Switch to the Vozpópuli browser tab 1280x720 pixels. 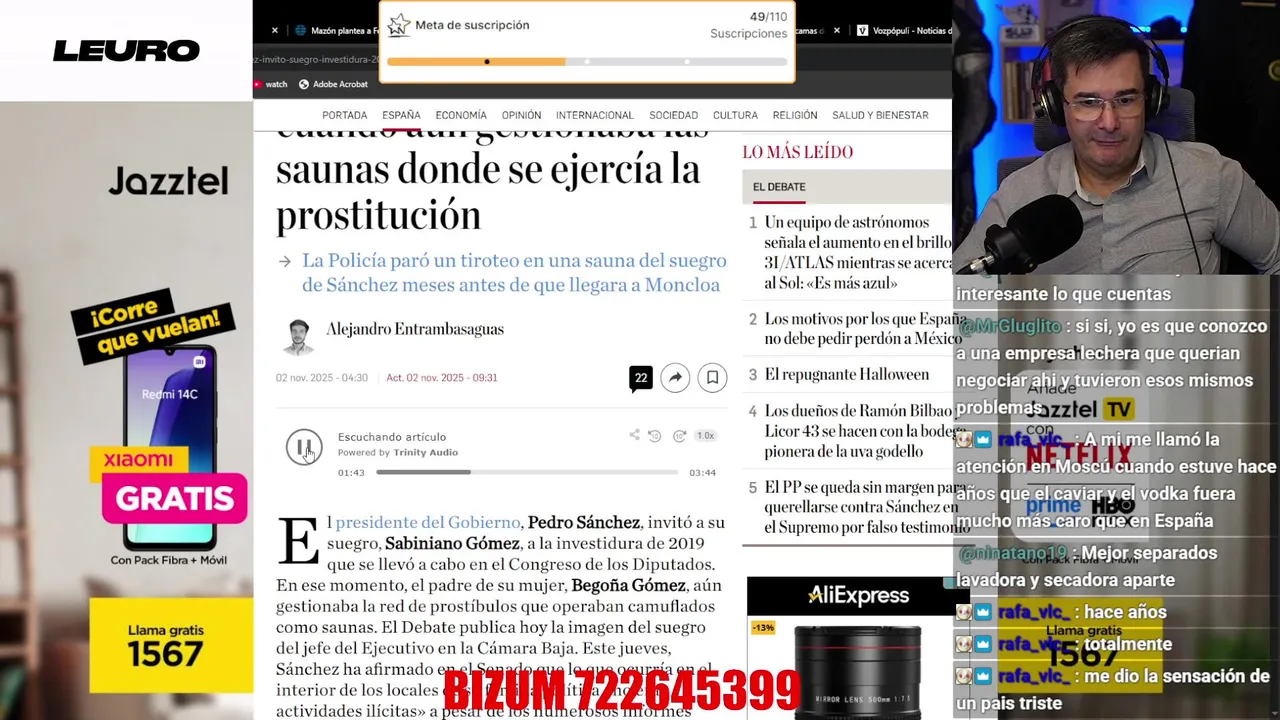click(904, 31)
